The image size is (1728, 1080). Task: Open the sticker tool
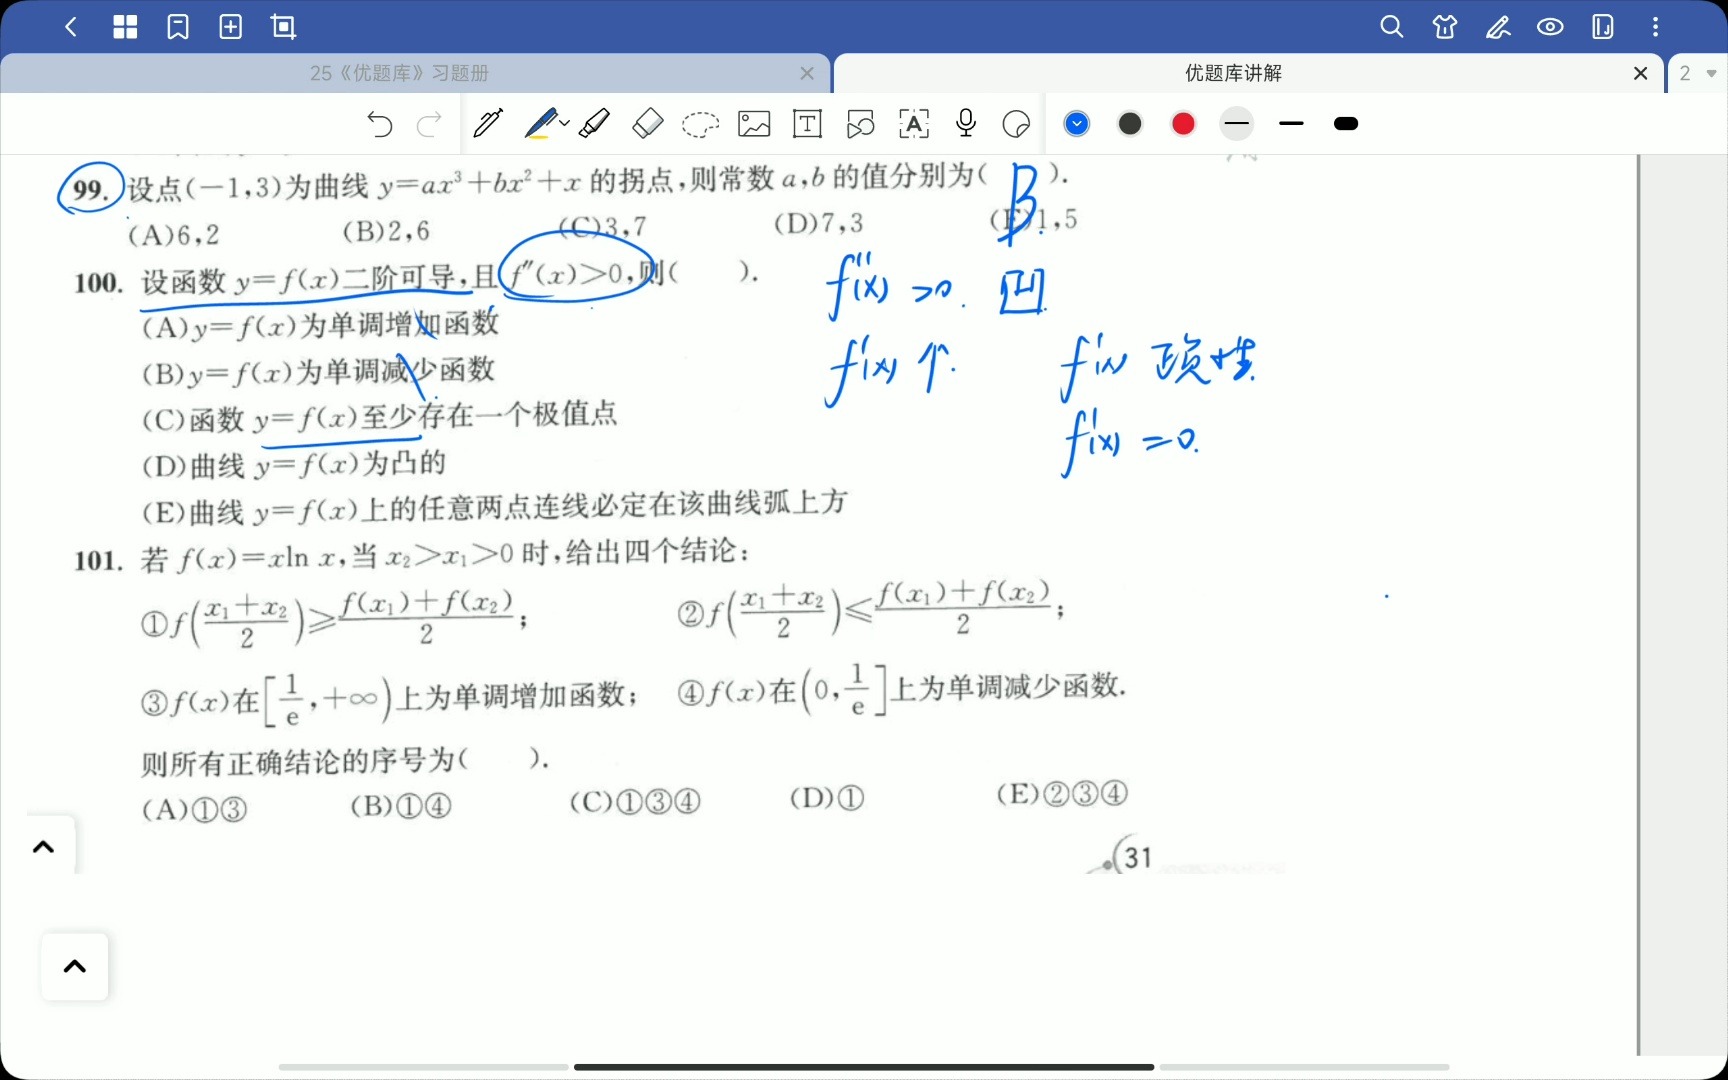(1016, 124)
